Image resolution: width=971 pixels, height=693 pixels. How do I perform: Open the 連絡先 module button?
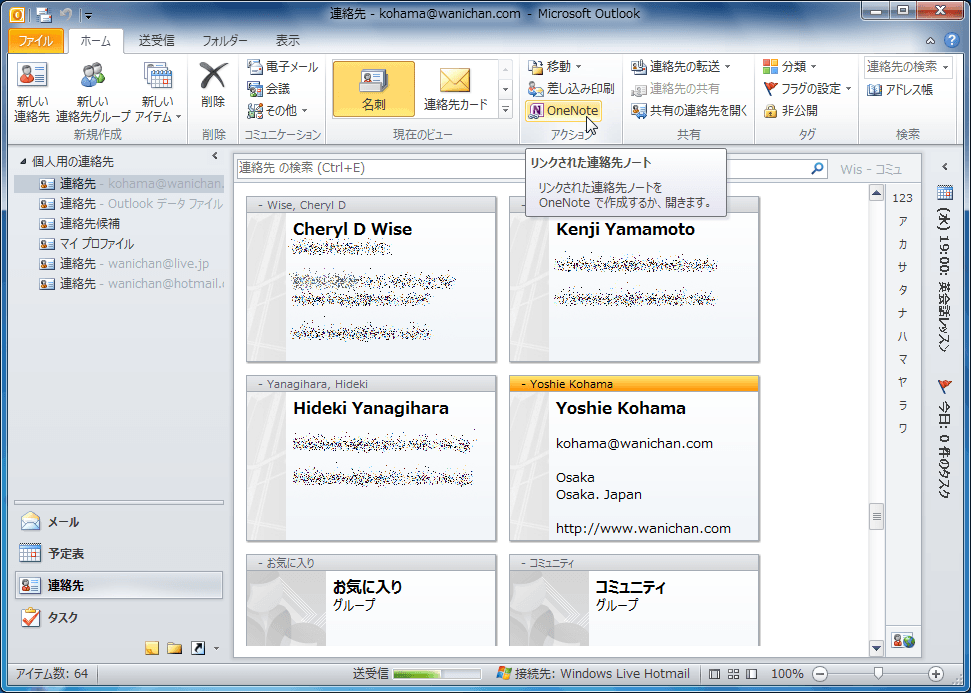(119, 585)
